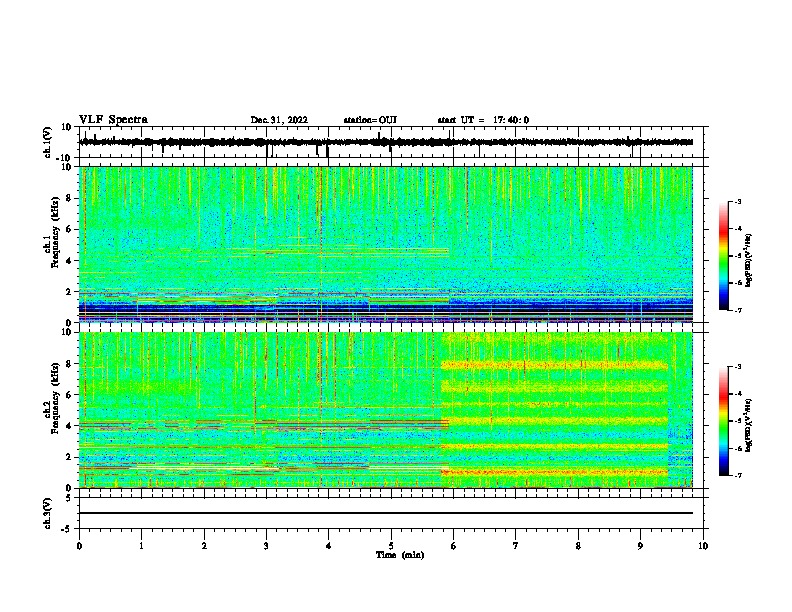The height and width of the screenshot is (612, 792).
Task: Click the ch.1 voltage waveform trace
Action: coord(386,142)
